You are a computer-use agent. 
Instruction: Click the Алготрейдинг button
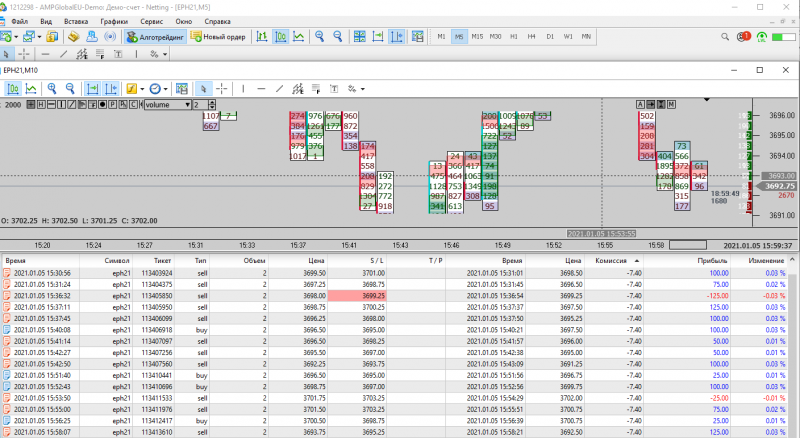point(156,37)
